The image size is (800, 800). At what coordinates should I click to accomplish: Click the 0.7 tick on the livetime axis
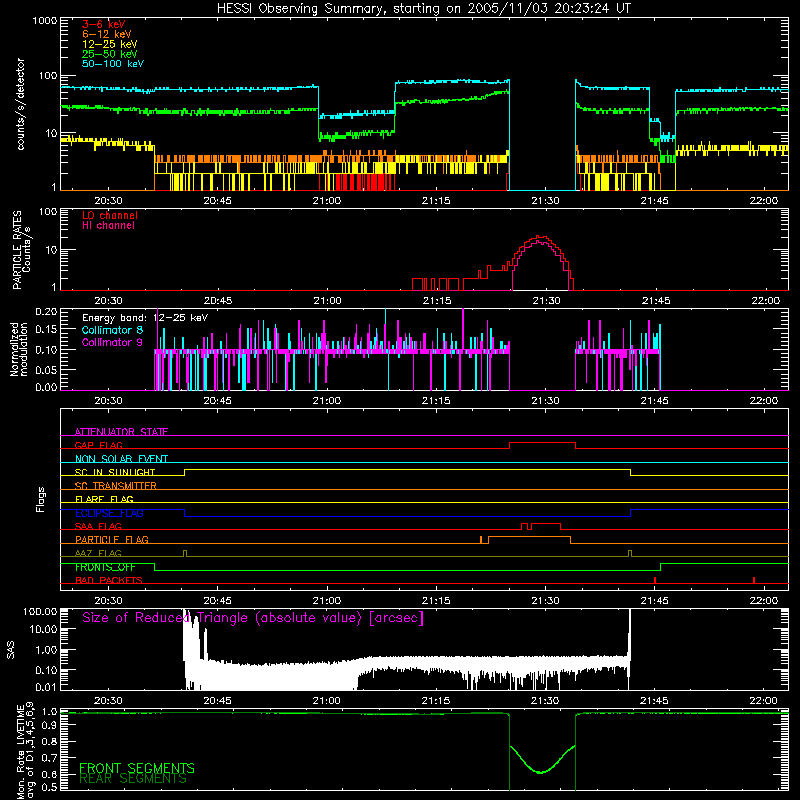(x=49, y=758)
